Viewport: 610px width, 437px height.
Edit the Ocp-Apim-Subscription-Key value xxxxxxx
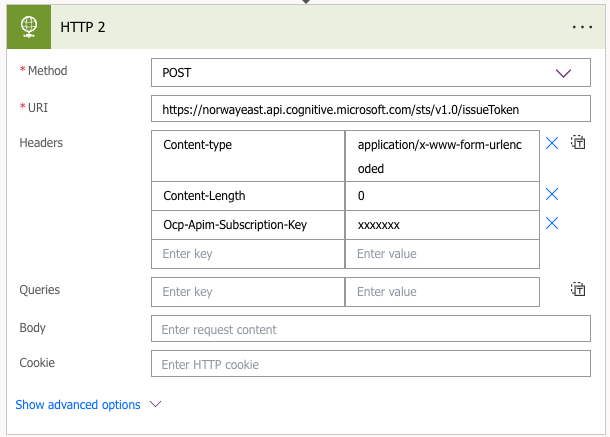click(x=441, y=225)
